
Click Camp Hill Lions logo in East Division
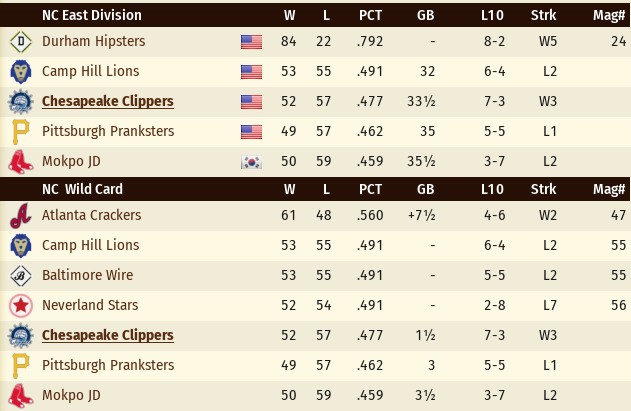20,72
